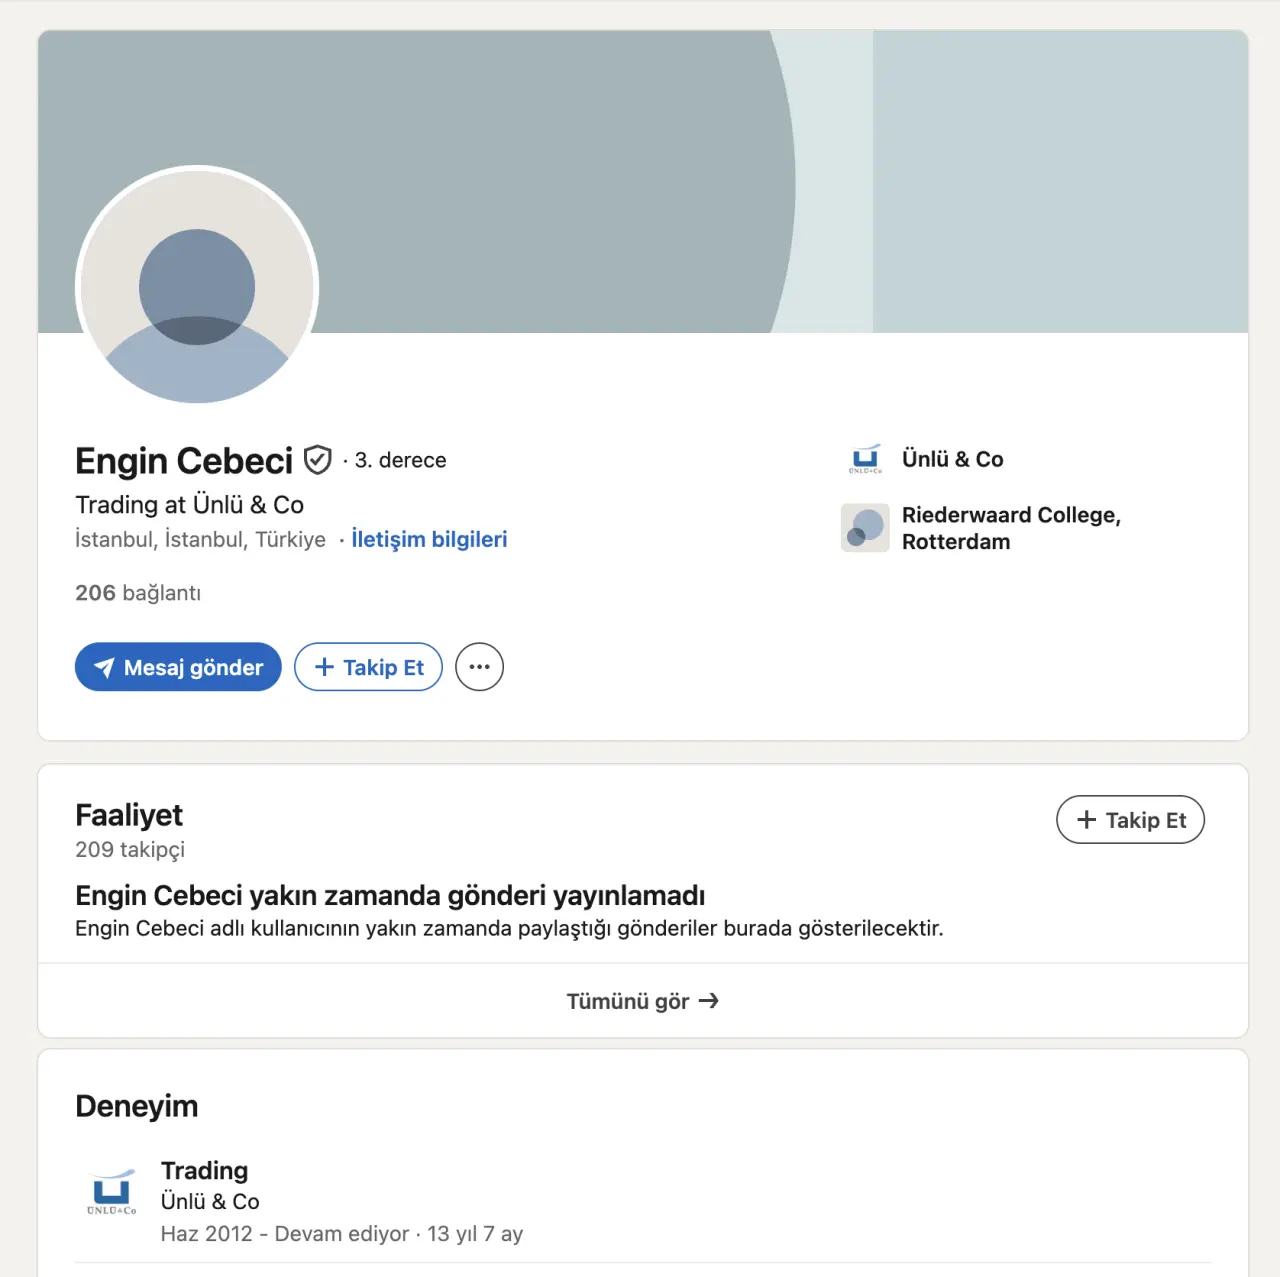Viewport: 1280px width, 1277px height.
Task: Click Tümünü gör to see all activity
Action: [x=628, y=1001]
